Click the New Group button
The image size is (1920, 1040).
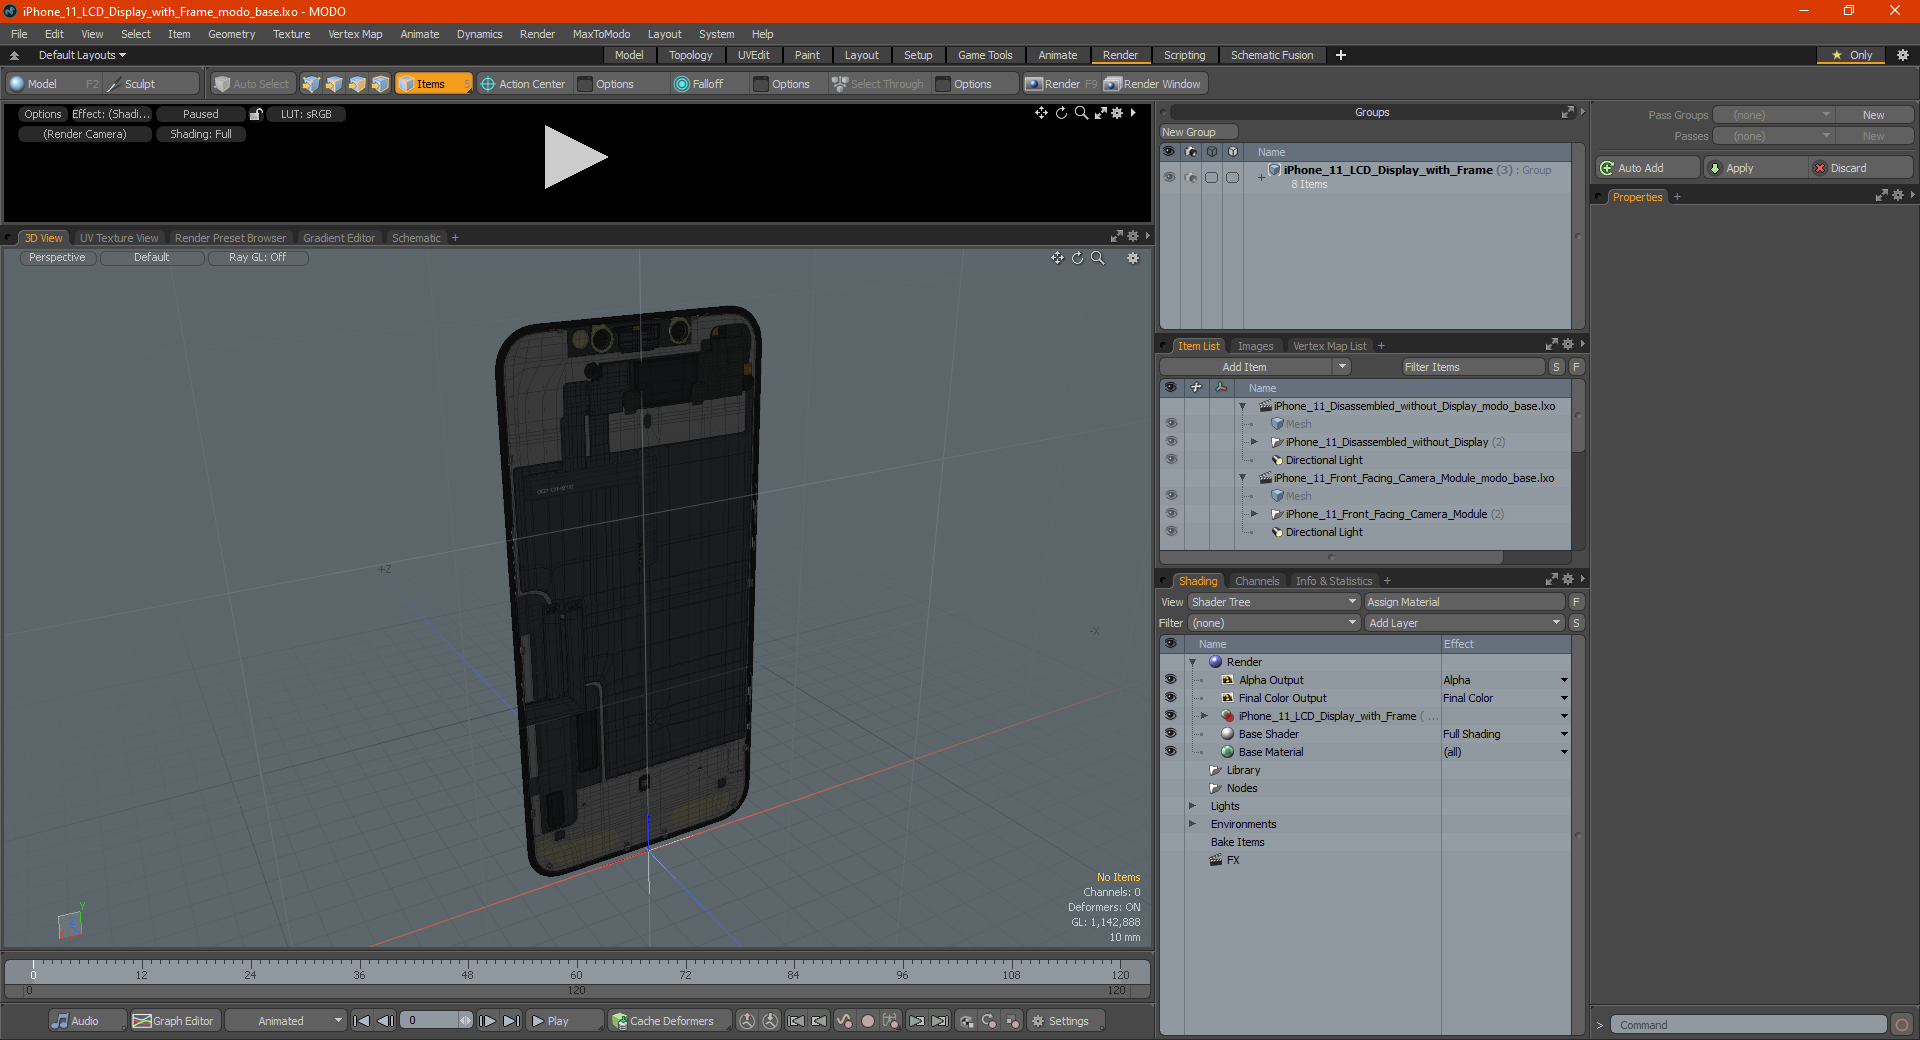pyautogui.click(x=1198, y=132)
